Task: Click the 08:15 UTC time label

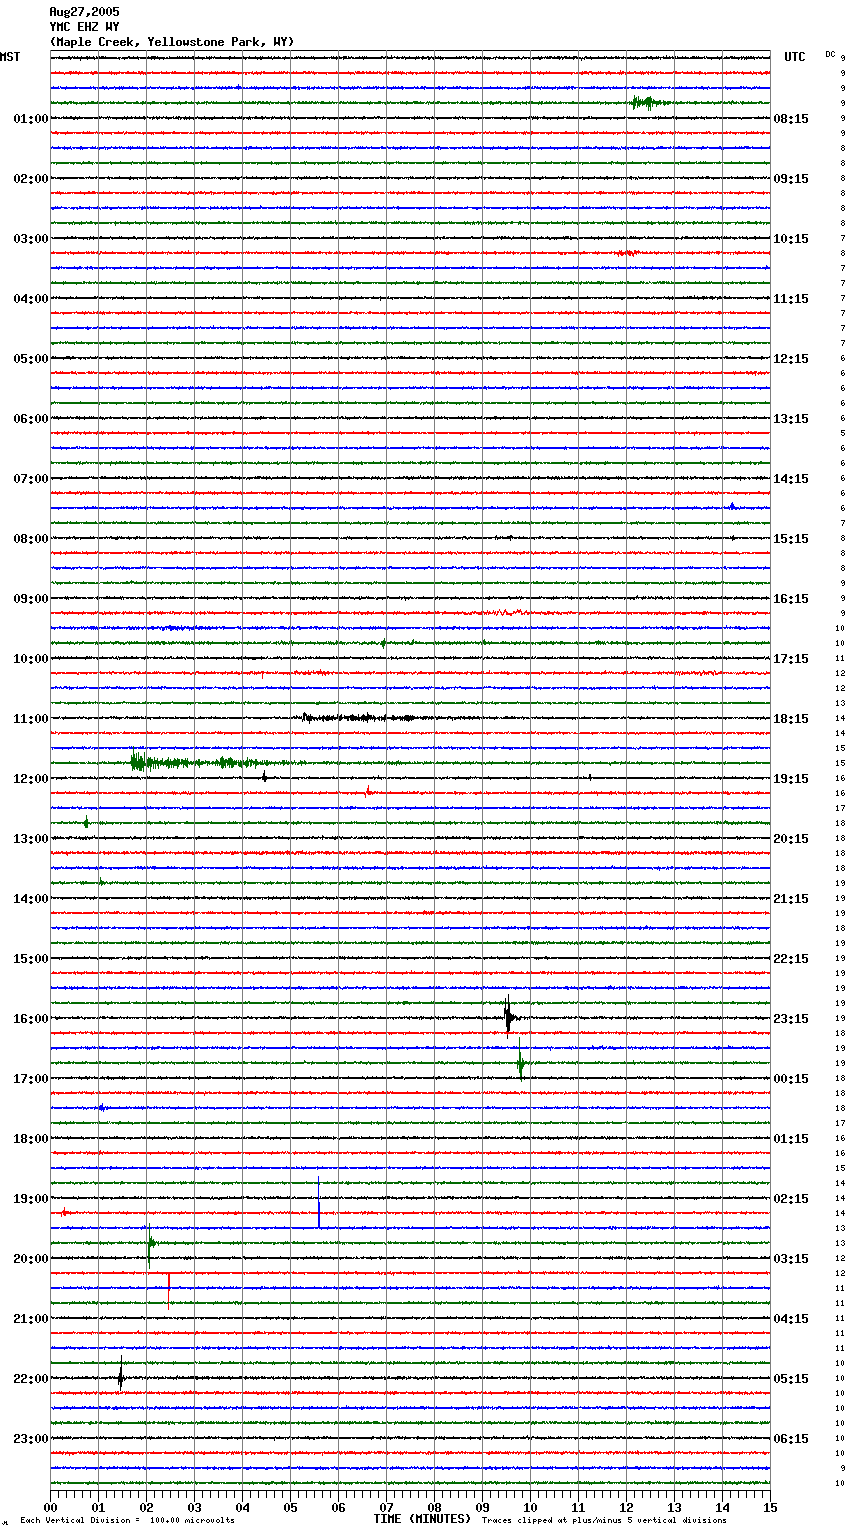Action: point(791,119)
